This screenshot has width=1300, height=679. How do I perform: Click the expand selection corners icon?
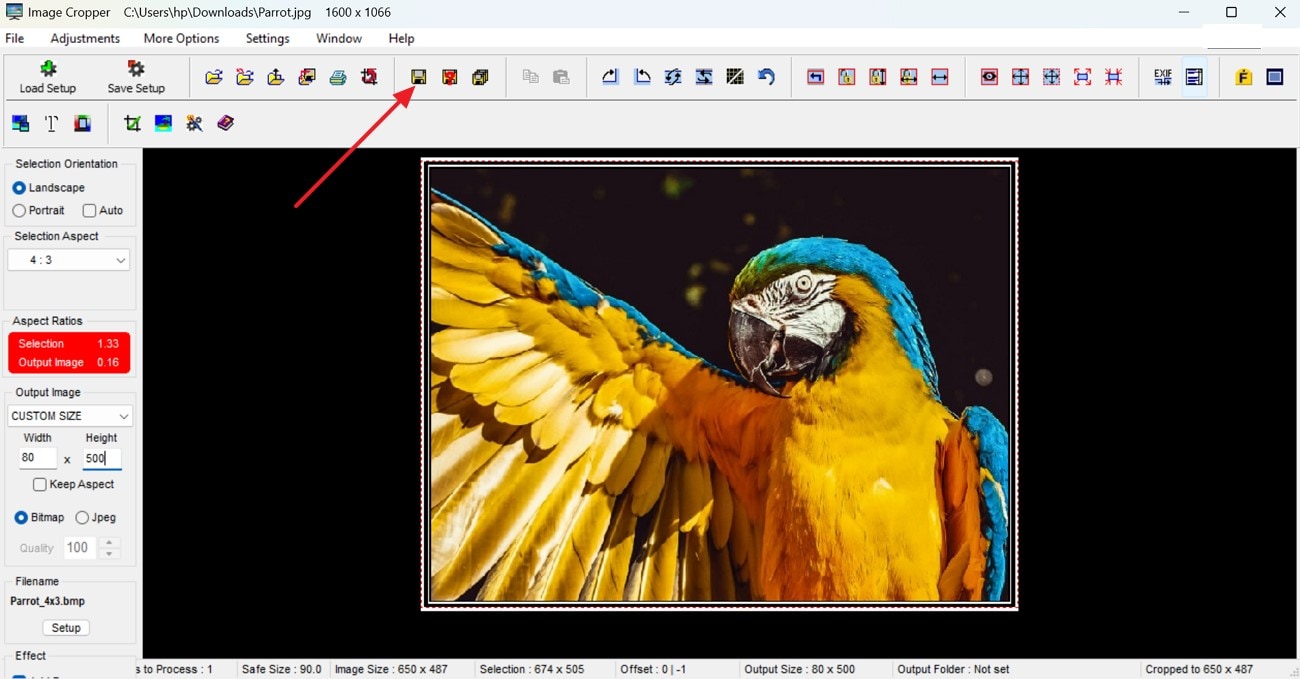point(1082,77)
